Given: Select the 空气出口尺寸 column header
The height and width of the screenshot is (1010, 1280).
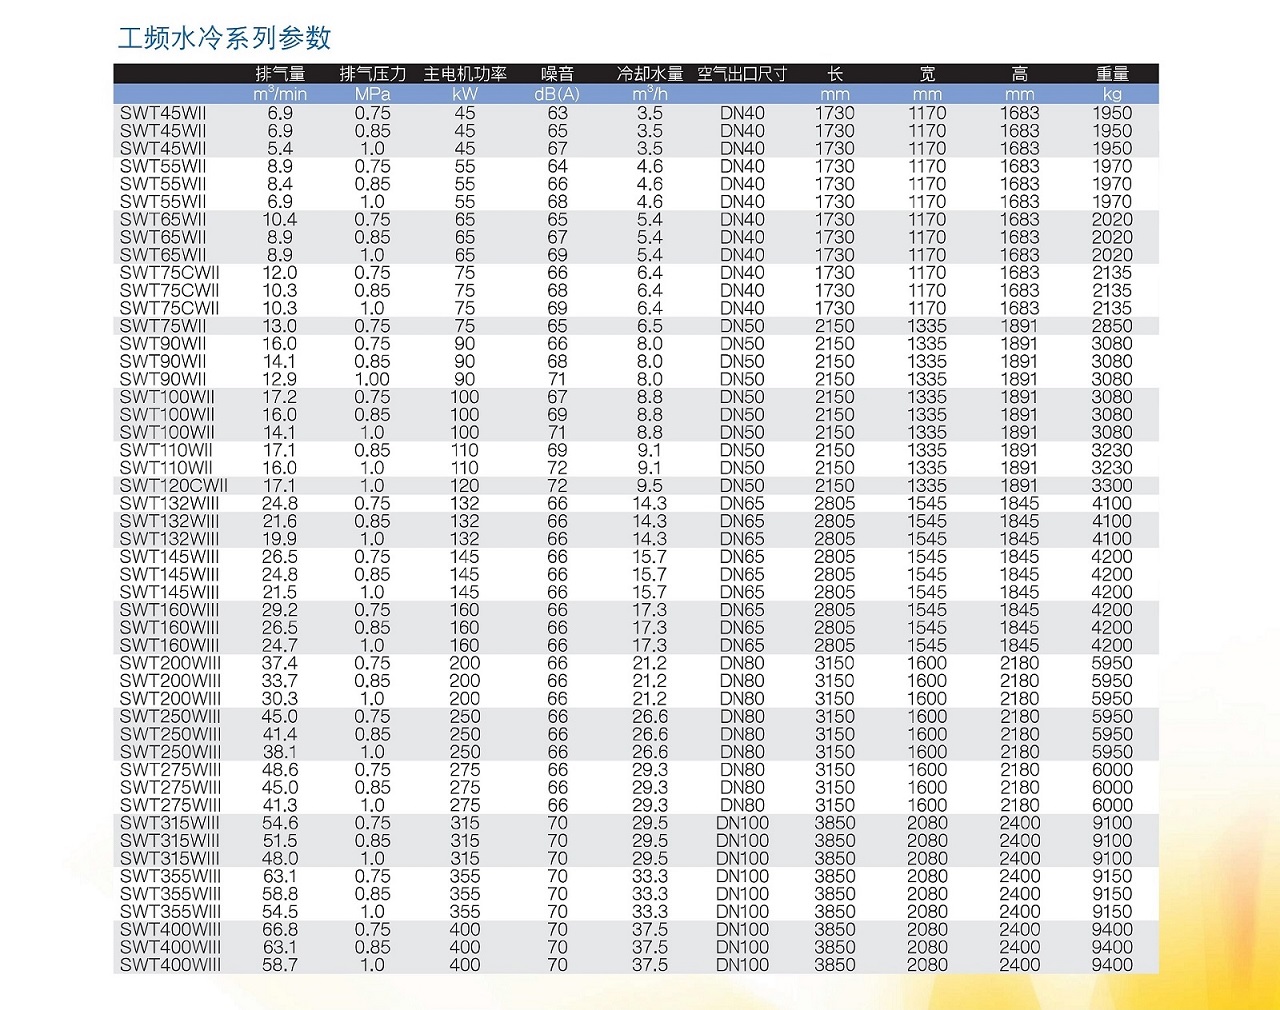Looking at the screenshot, I should pyautogui.click(x=743, y=72).
